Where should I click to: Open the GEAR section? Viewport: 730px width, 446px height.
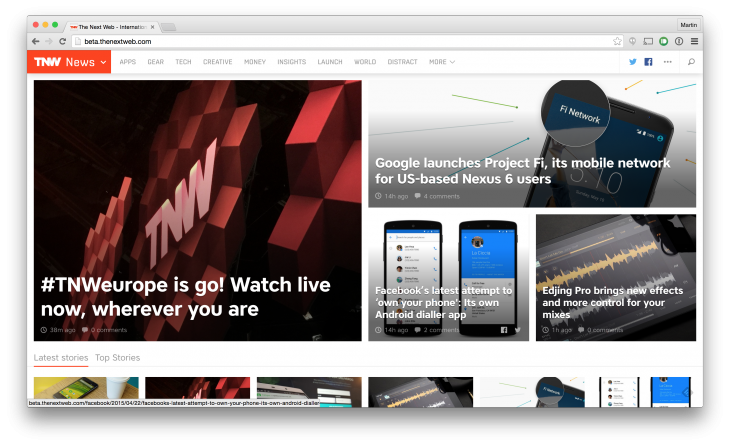pyautogui.click(x=155, y=62)
